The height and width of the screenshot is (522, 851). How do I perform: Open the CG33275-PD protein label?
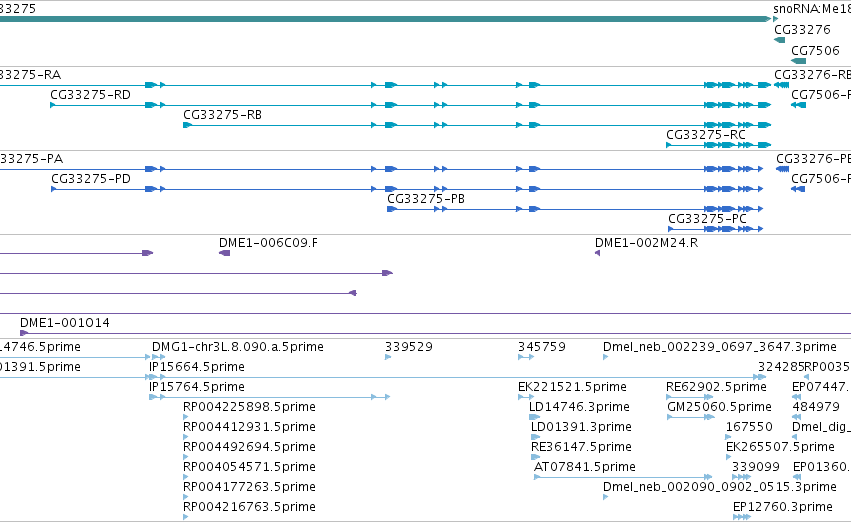coord(91,179)
